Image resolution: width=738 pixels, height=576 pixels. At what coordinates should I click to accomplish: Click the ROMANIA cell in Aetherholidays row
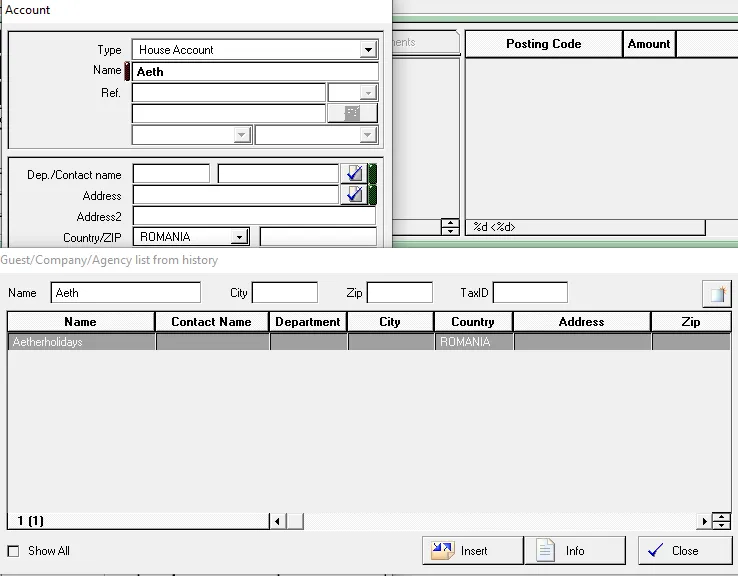click(473, 342)
